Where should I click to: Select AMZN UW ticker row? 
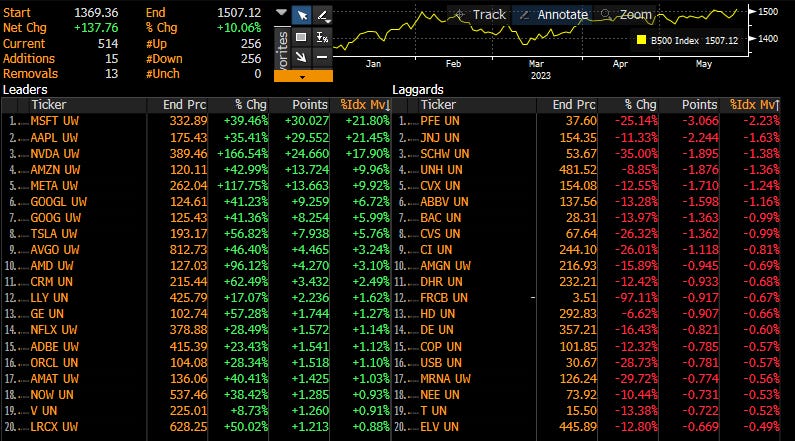[196, 170]
